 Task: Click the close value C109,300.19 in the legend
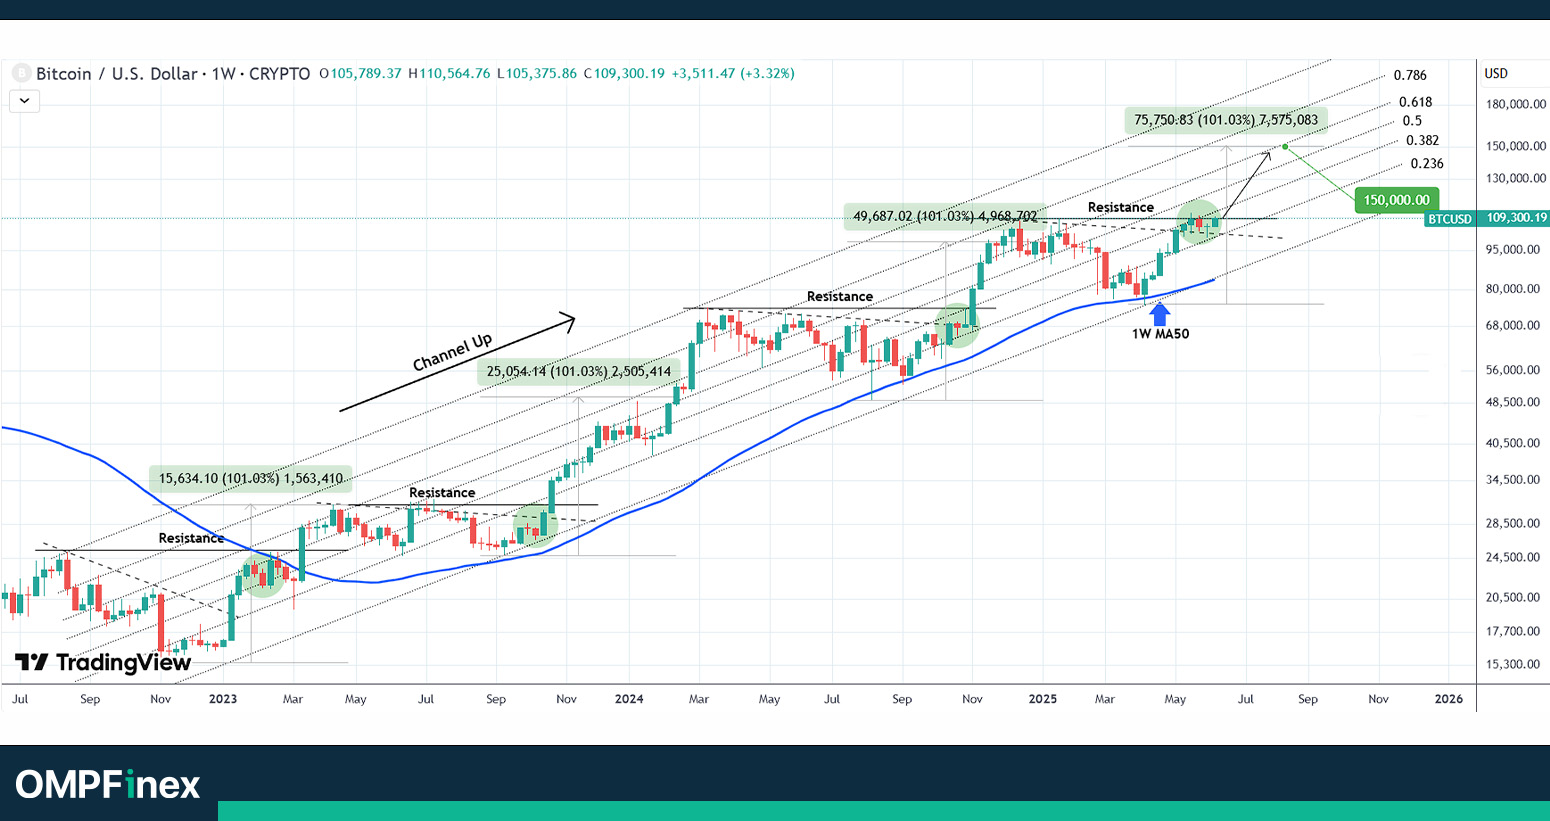coord(624,74)
